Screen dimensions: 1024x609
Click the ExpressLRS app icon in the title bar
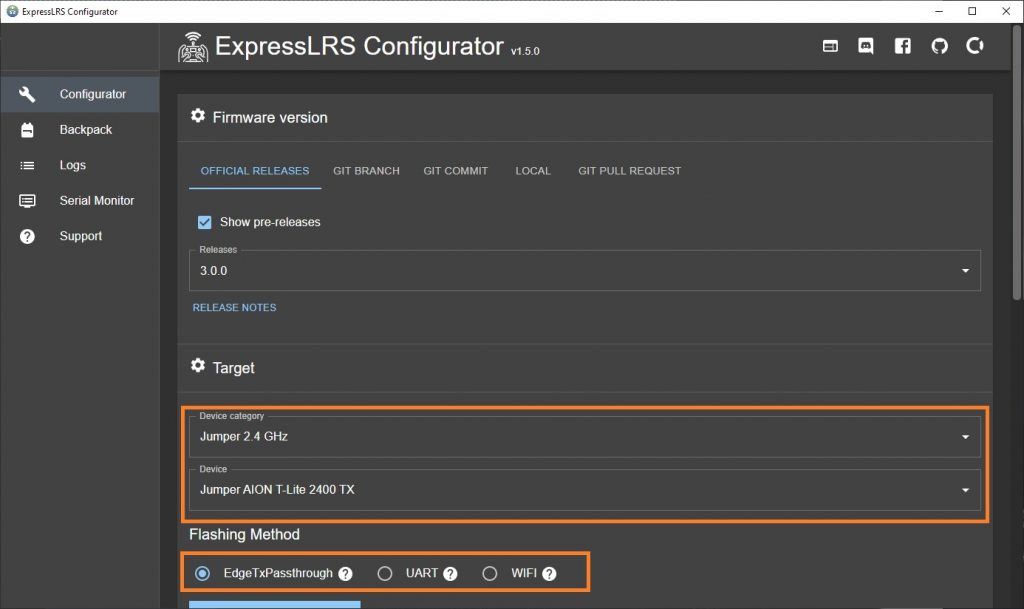tap(12, 11)
